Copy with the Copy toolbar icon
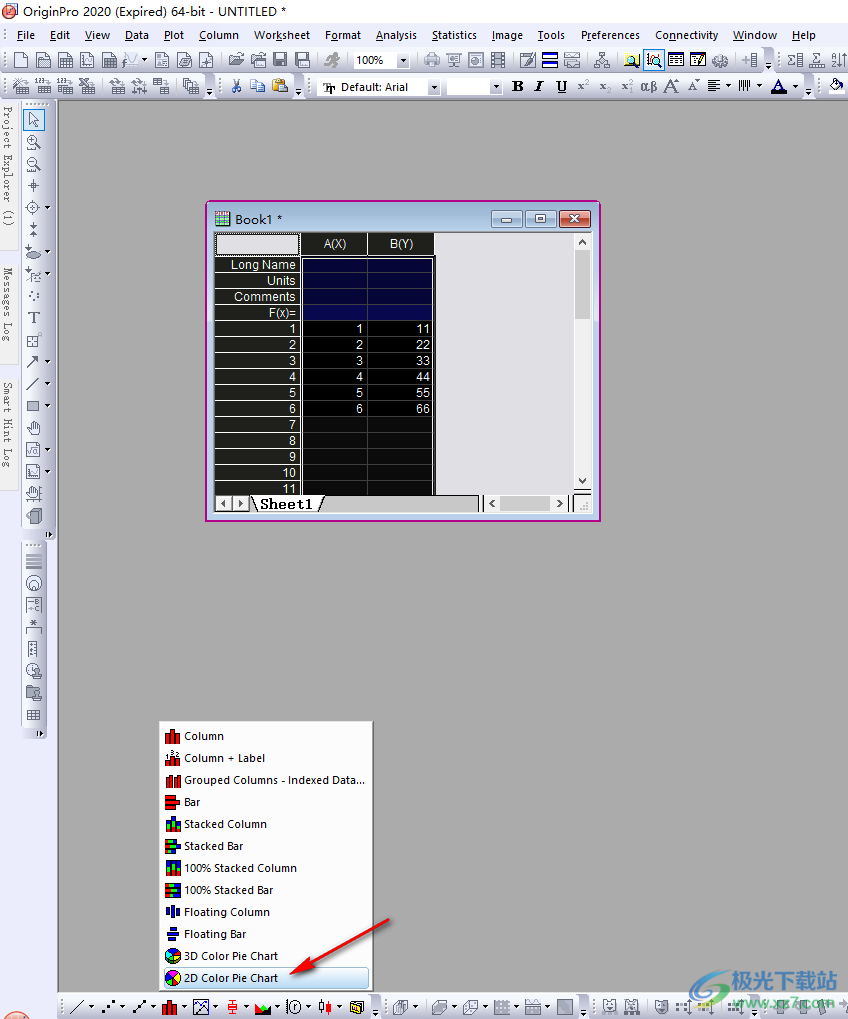 (257, 86)
